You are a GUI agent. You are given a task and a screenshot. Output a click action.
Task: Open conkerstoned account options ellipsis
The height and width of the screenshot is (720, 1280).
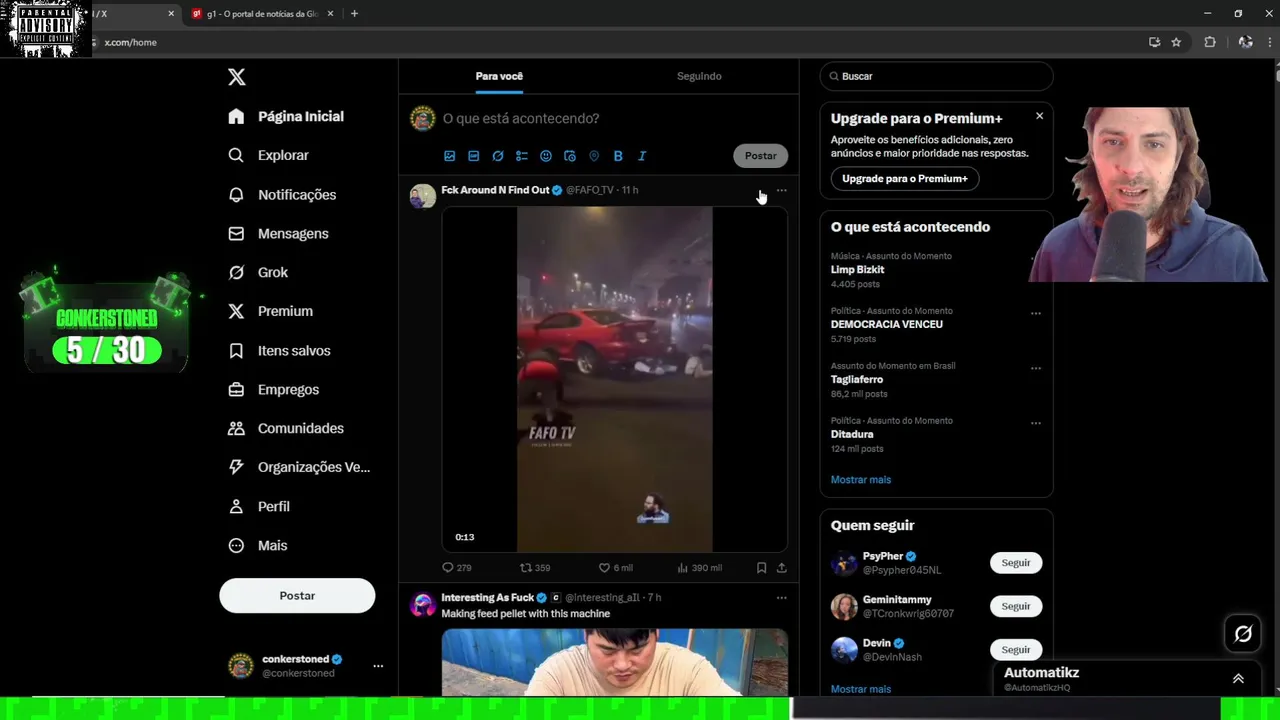378,665
